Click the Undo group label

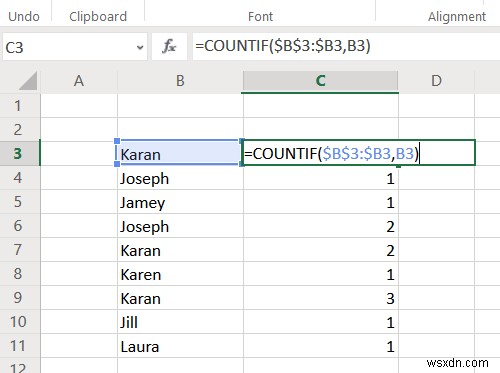(24, 17)
